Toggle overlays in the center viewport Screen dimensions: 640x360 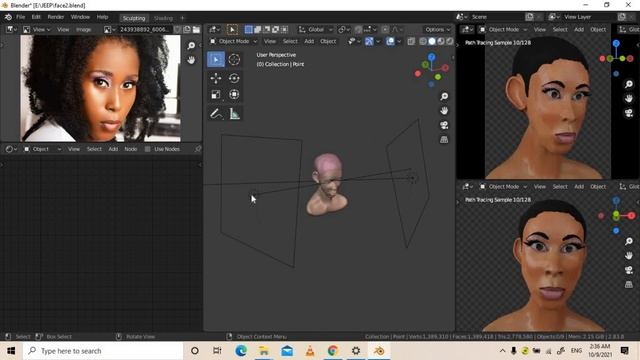[390, 41]
